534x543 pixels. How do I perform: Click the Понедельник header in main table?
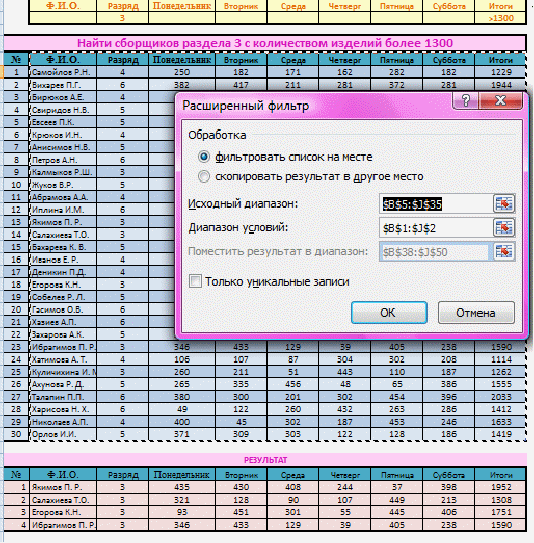[182, 60]
